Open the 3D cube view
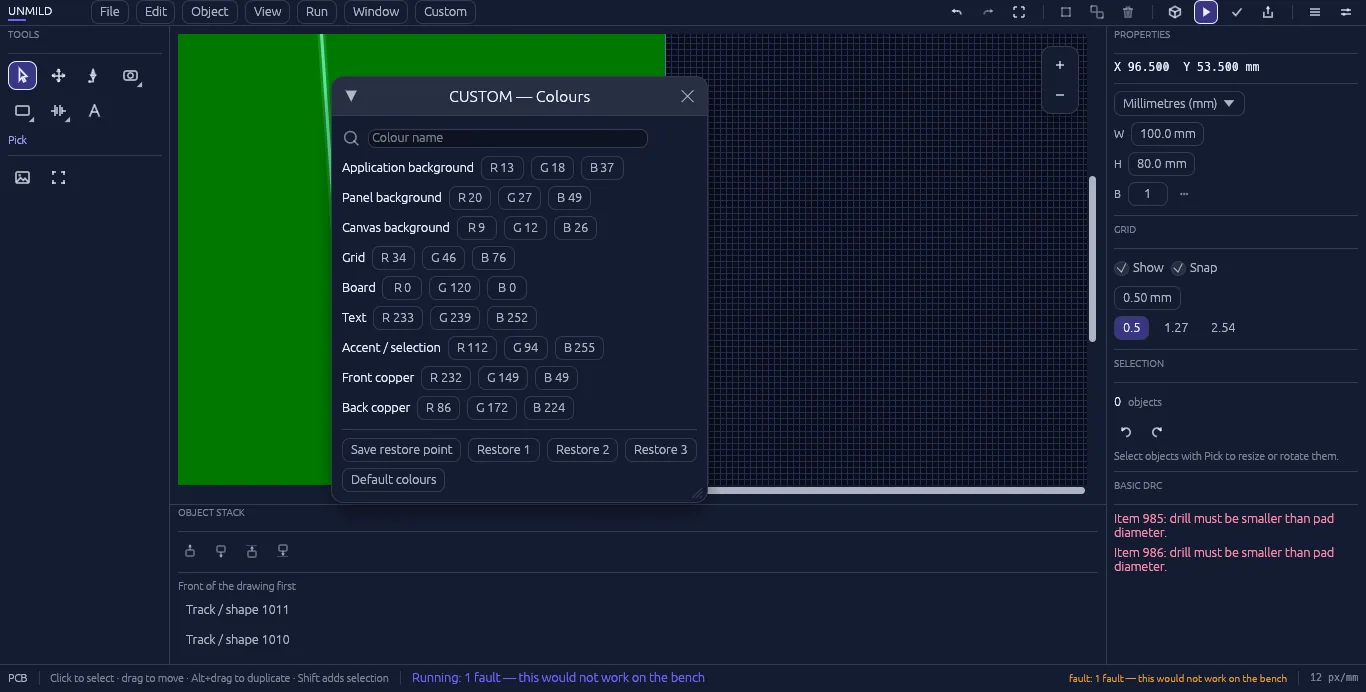Viewport: 1366px width, 692px height. tap(1175, 12)
